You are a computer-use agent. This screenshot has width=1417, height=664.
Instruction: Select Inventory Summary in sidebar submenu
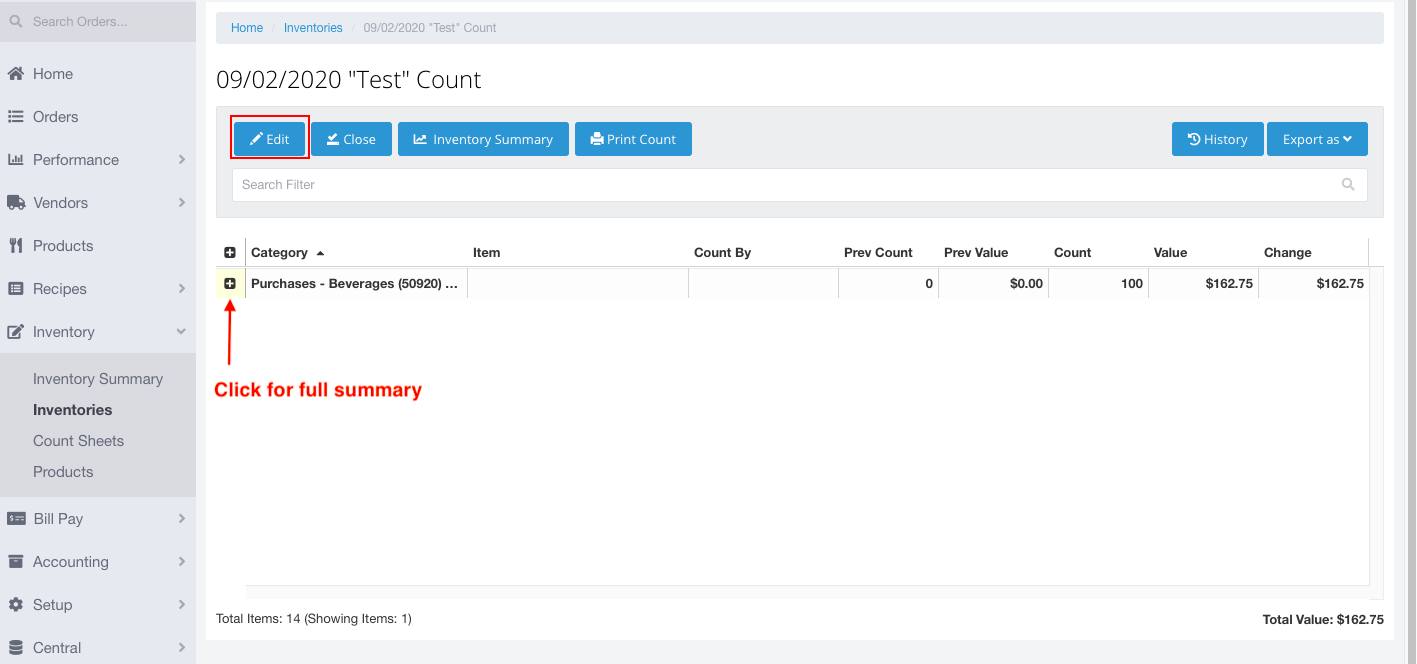pos(97,379)
